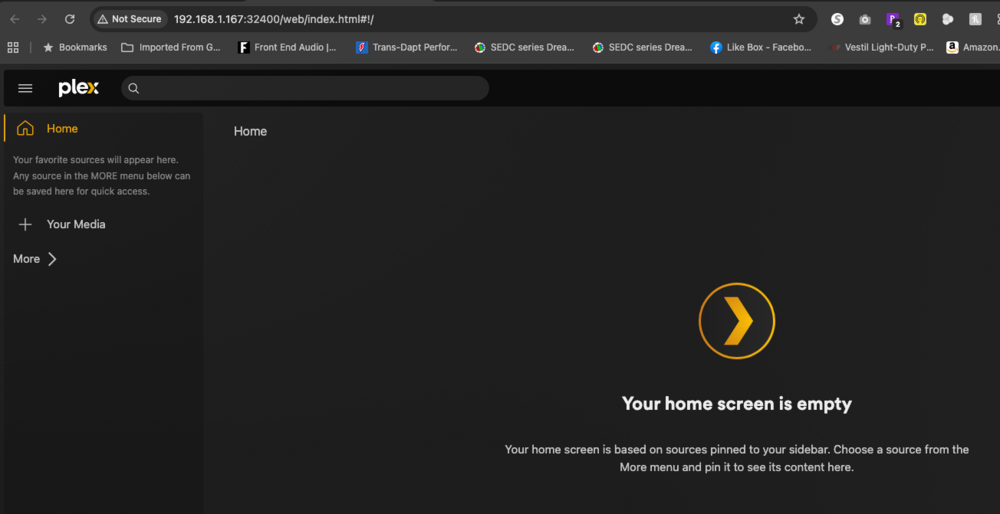Bookmark this page with the star
This screenshot has width=1000, height=514.
tap(798, 19)
